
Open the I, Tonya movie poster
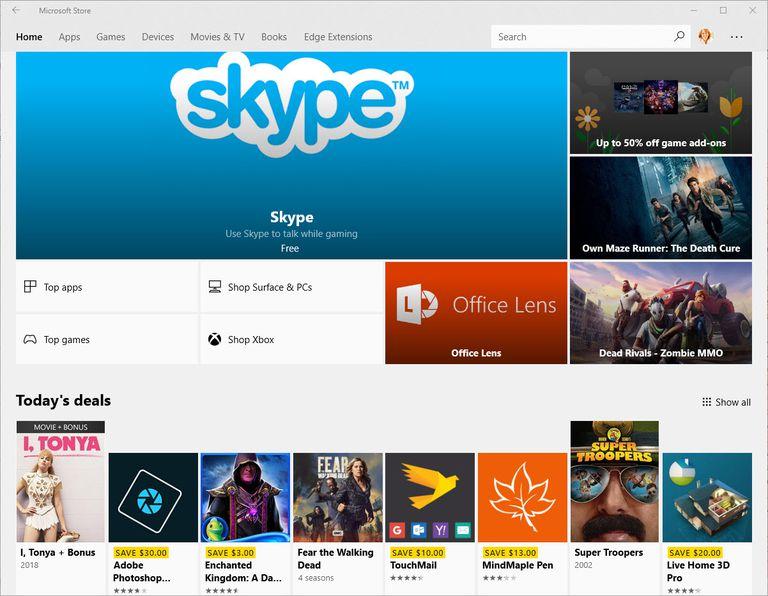pyautogui.click(x=61, y=481)
